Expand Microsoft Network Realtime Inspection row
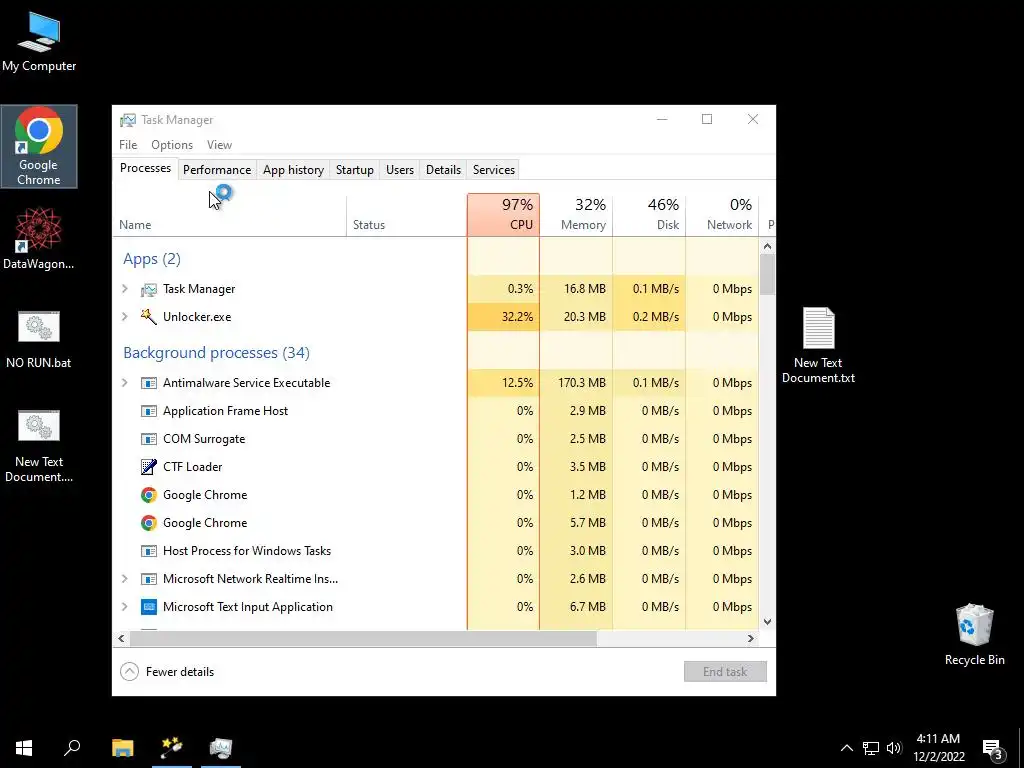The height and width of the screenshot is (768, 1024). [125, 579]
